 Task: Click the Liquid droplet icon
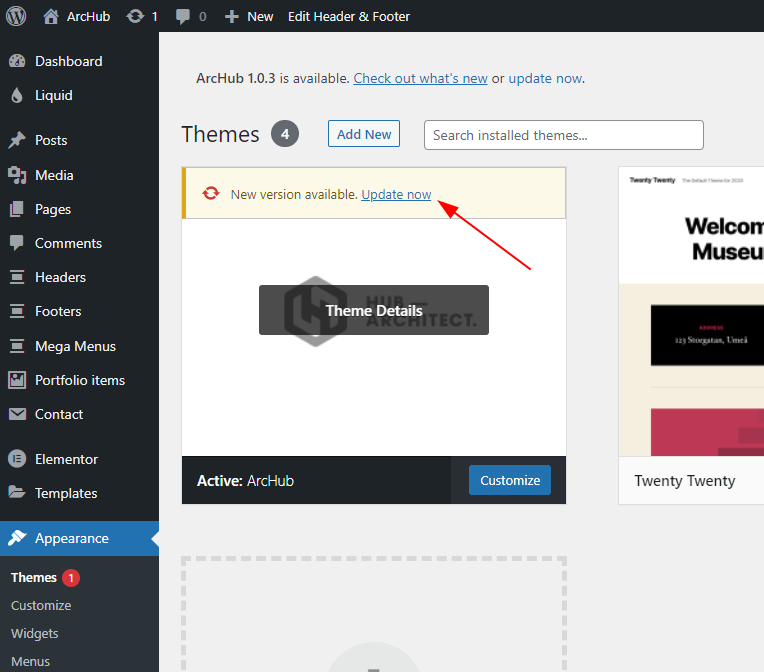tap(17, 96)
